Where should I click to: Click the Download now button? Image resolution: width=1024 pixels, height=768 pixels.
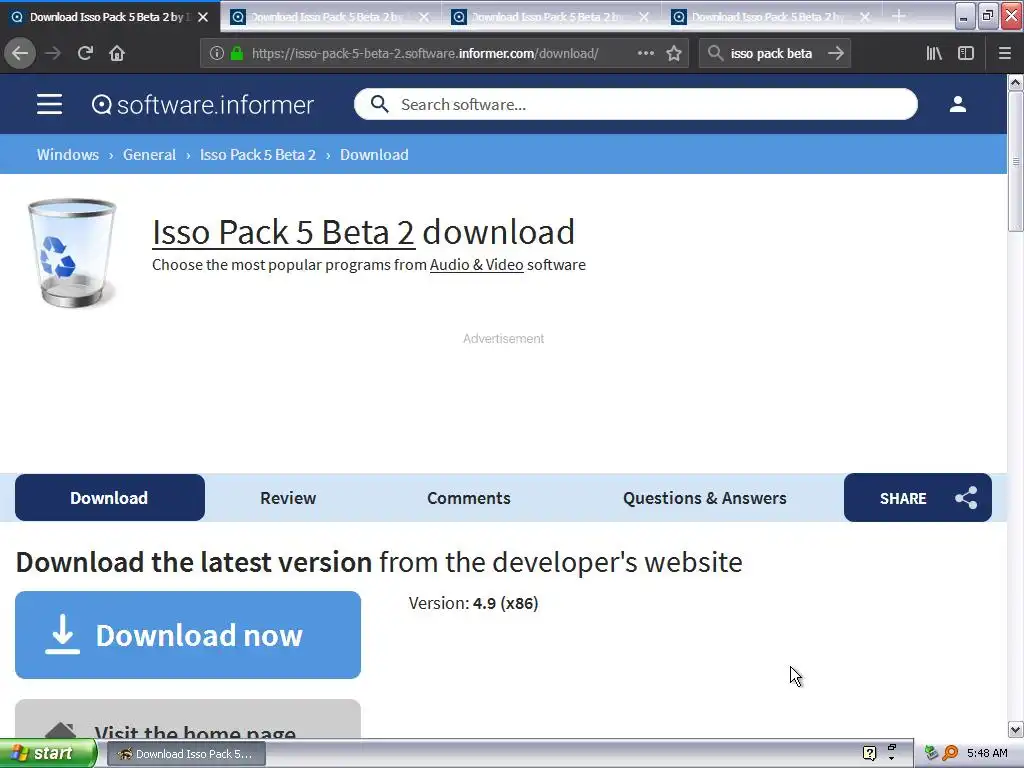click(188, 635)
